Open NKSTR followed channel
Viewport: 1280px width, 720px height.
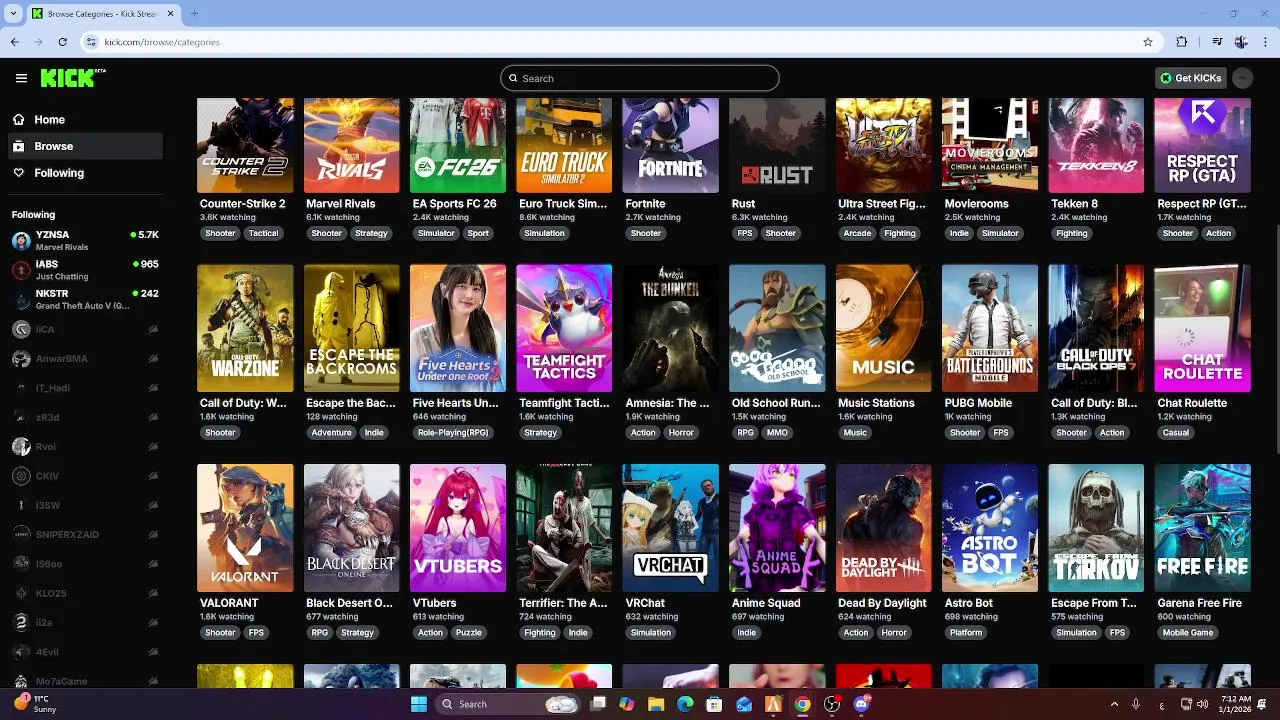(85, 299)
